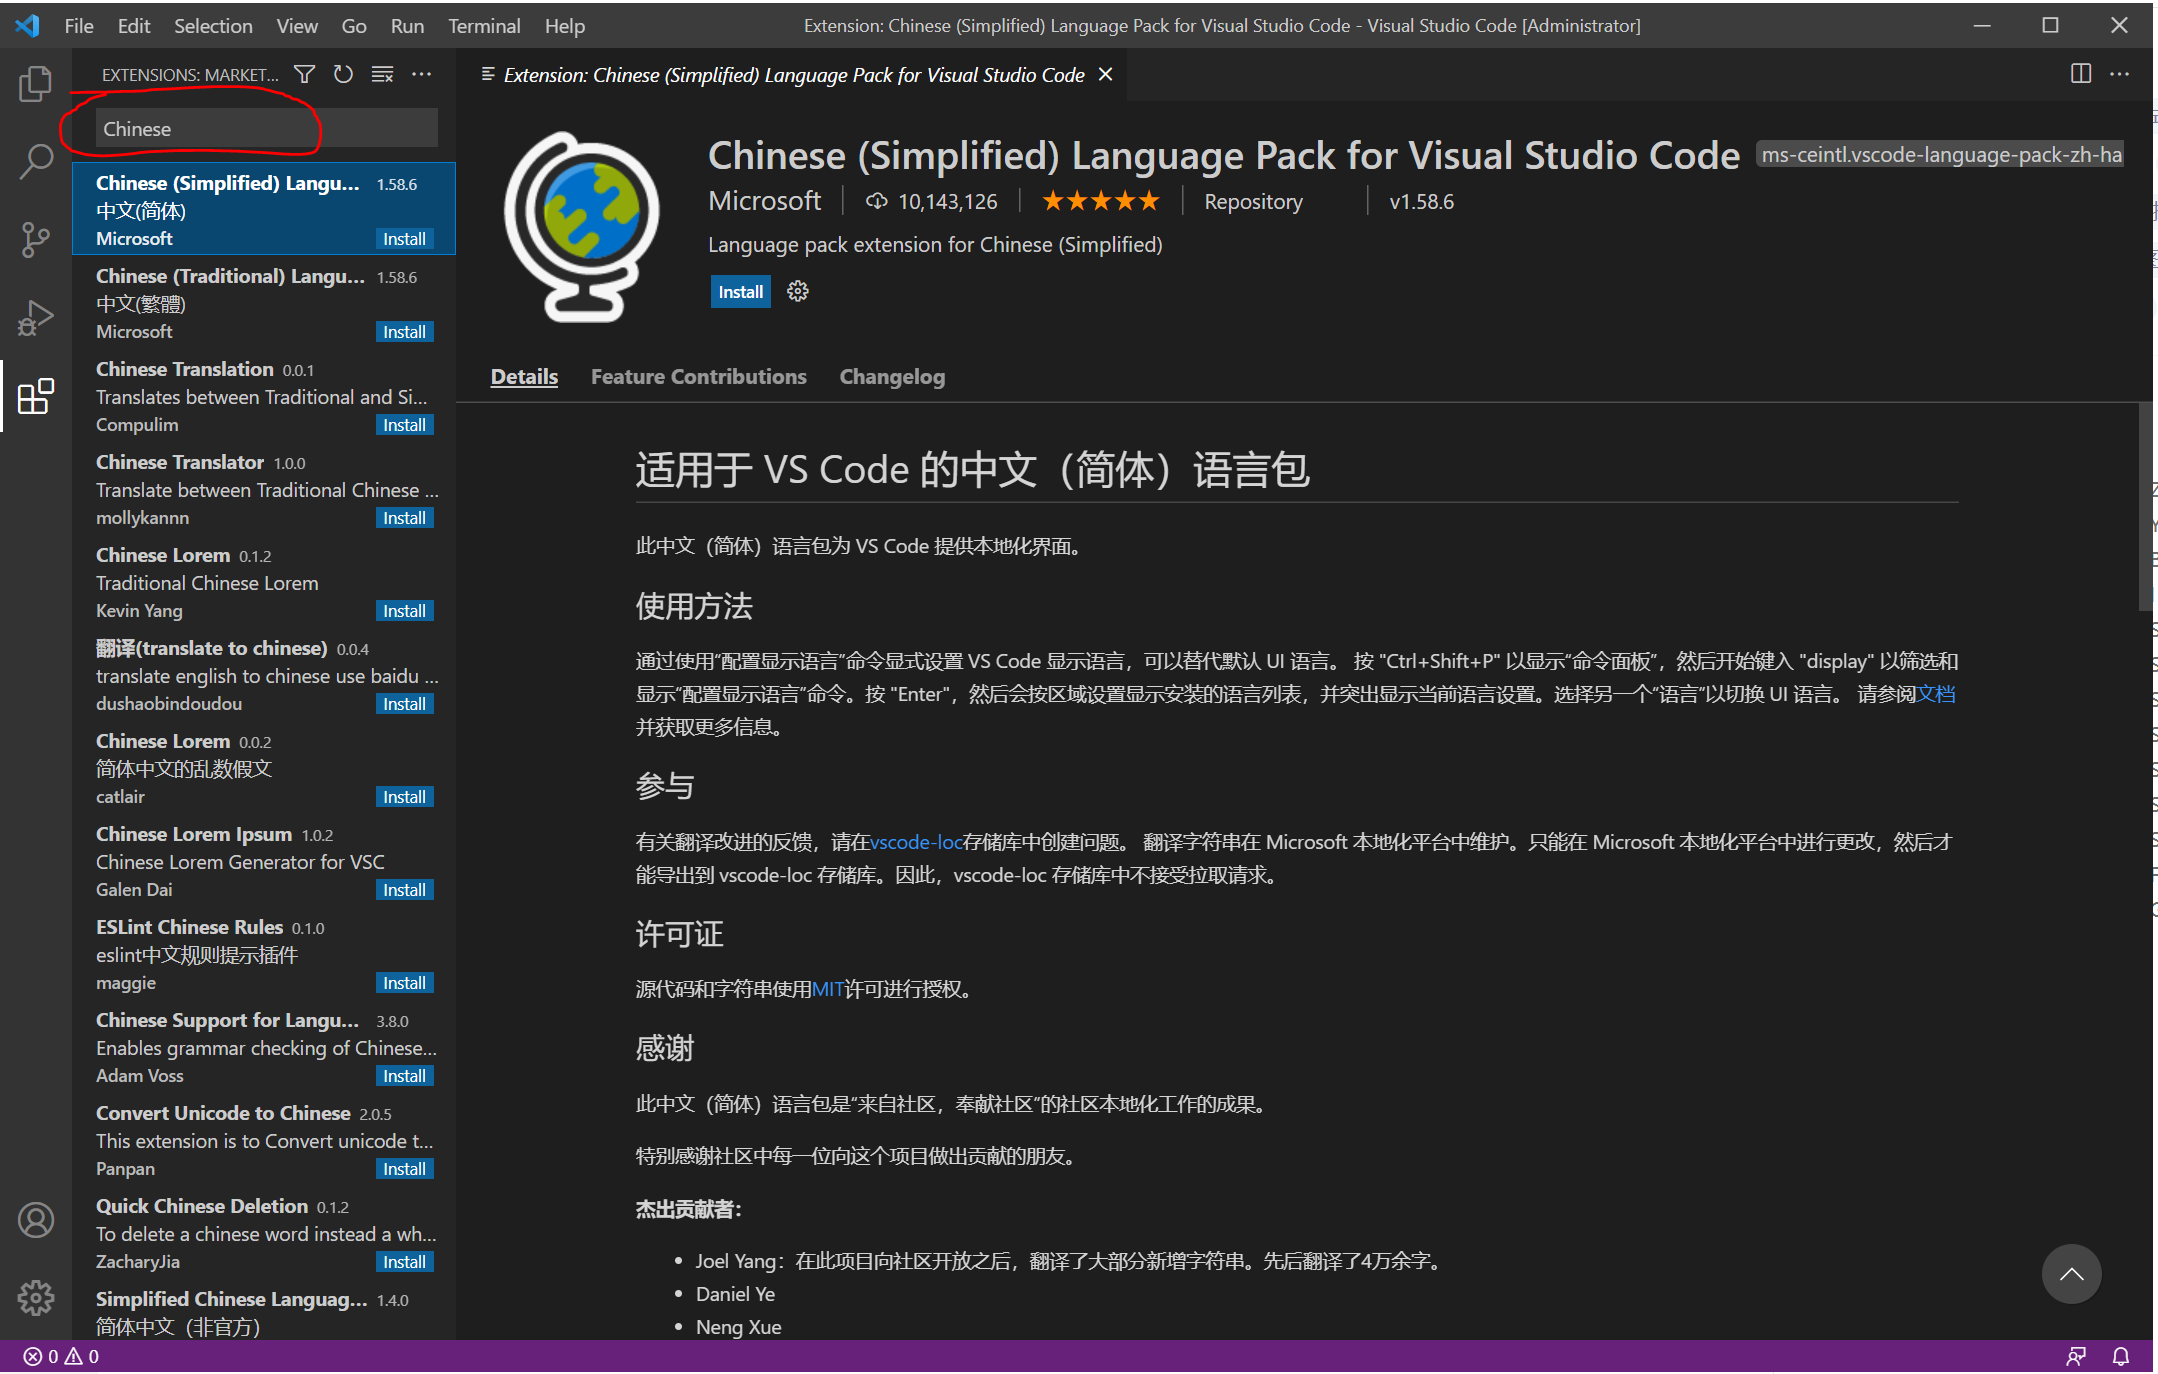Open the Split Editor icon near the tab bar

tap(2081, 73)
